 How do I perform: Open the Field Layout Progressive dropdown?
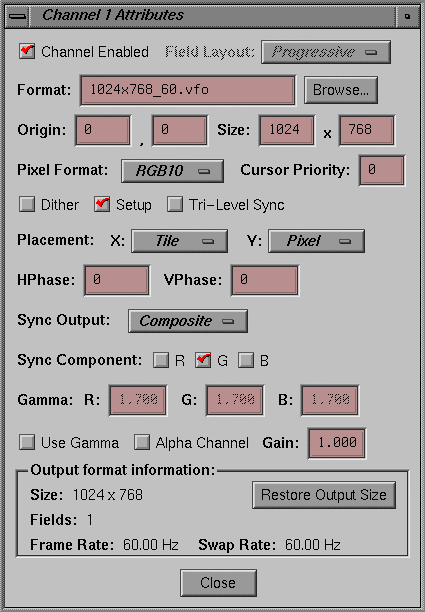[x=326, y=52]
